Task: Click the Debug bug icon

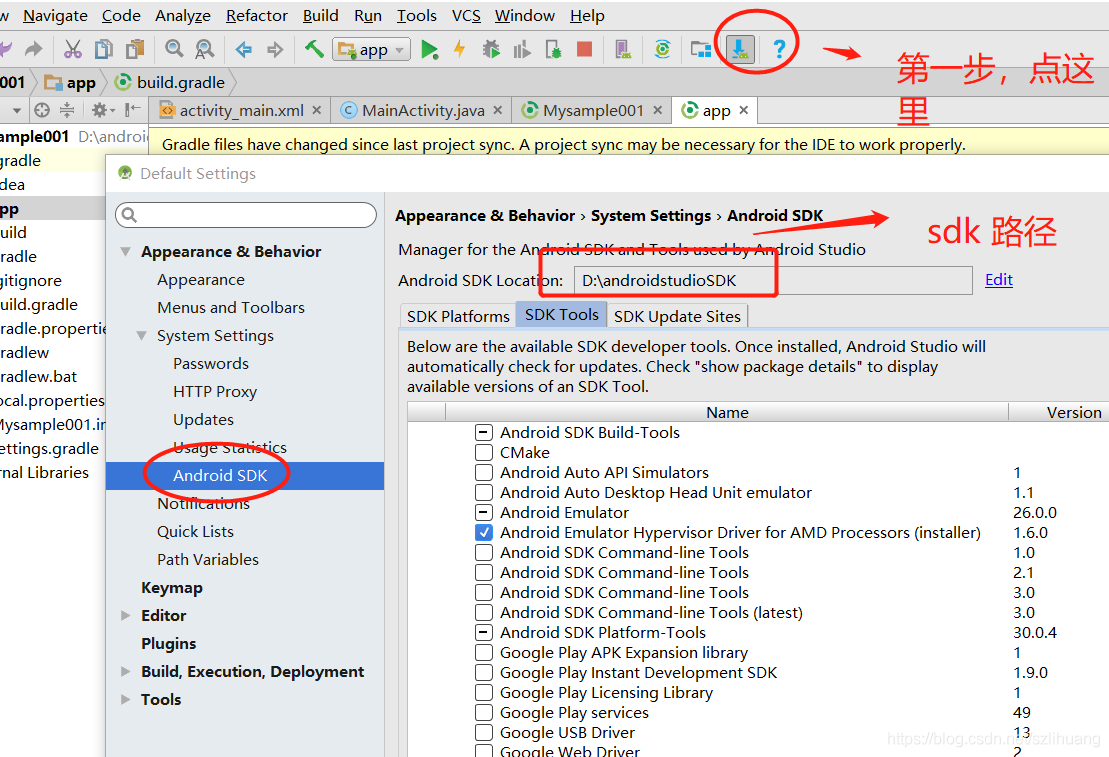Action: 491,50
